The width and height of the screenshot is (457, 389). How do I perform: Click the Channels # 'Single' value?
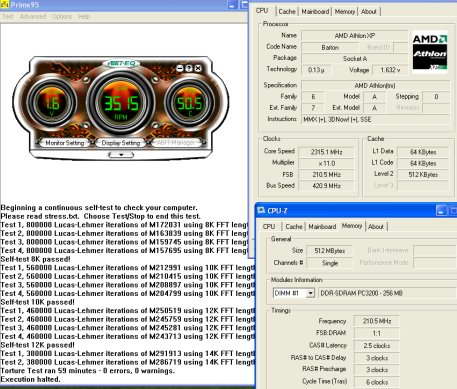pyautogui.click(x=329, y=263)
